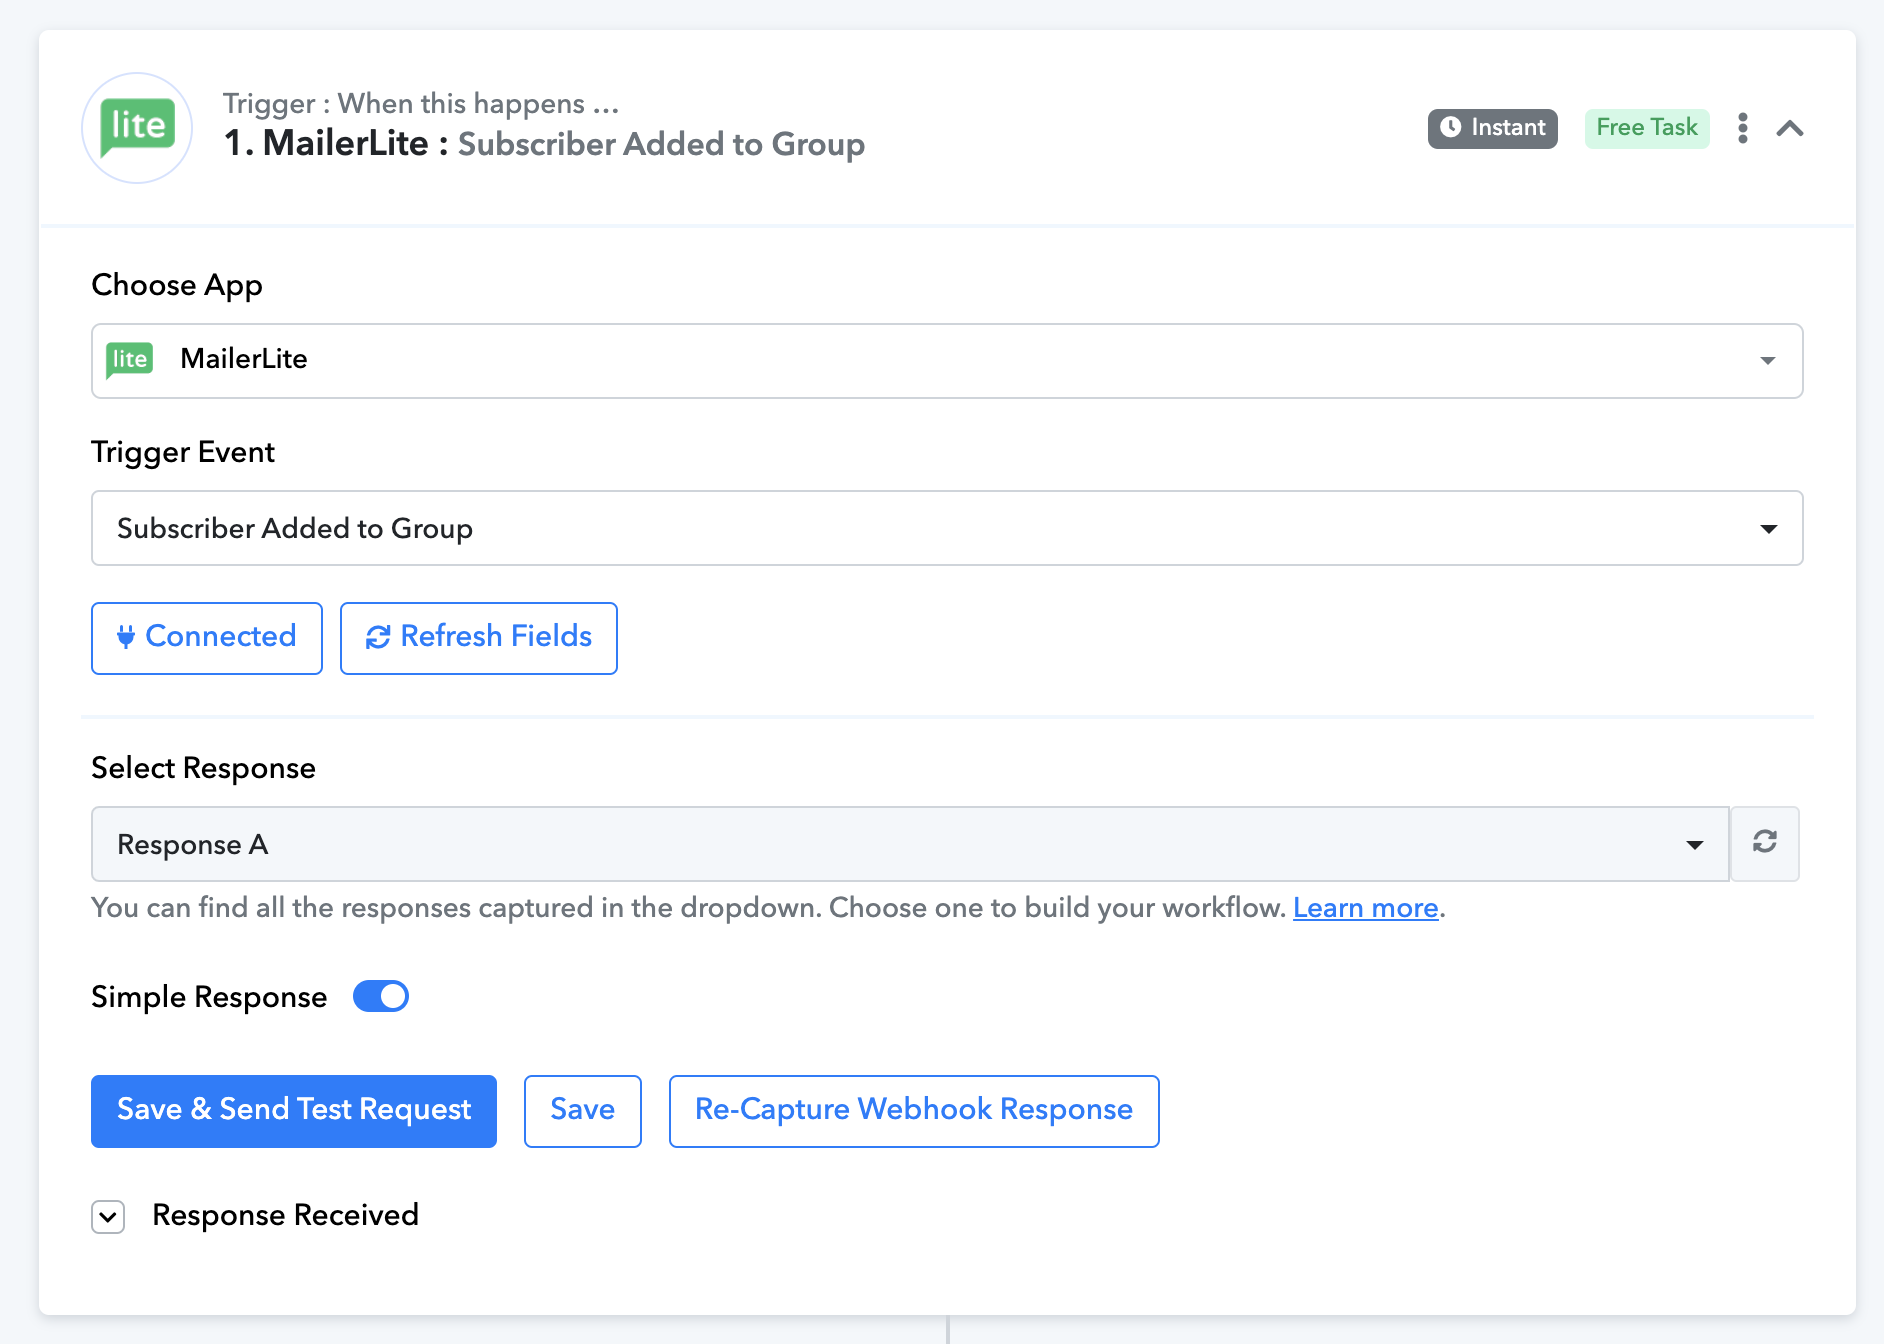Click the step title 'Subscriber Added to Group'
This screenshot has height=1344, width=1884.
(x=661, y=144)
